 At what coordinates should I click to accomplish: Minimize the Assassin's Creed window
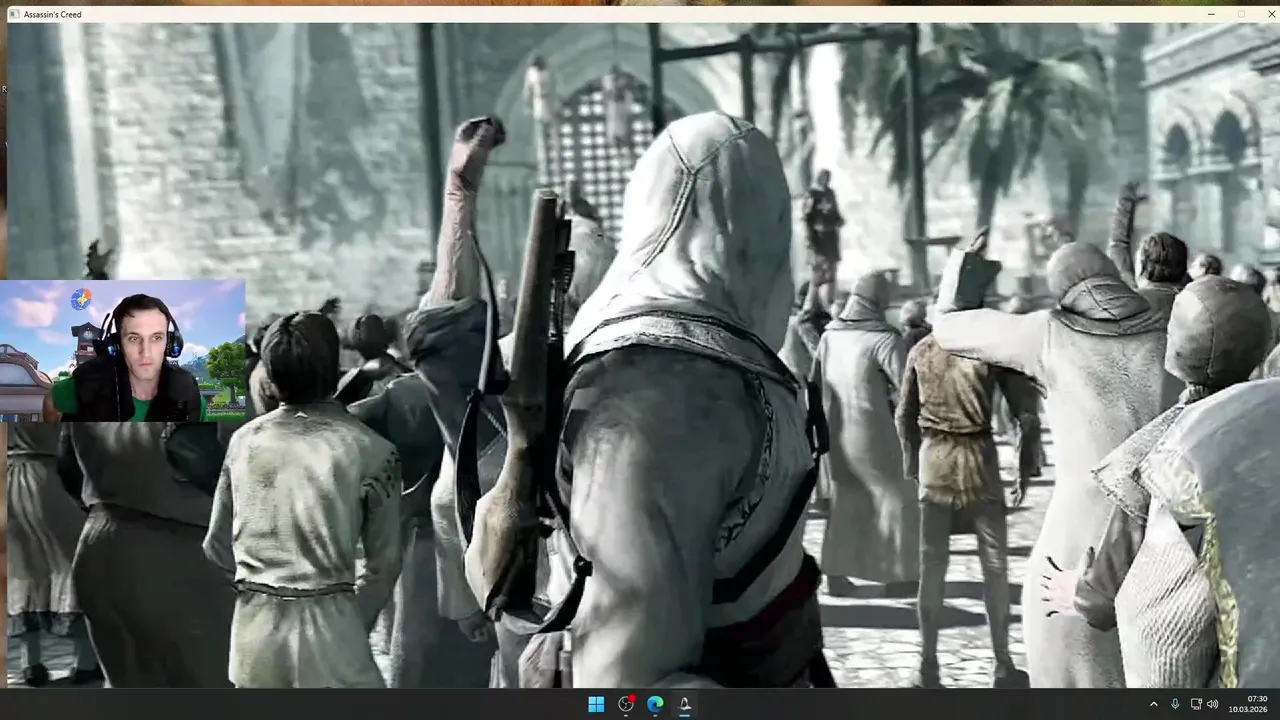pos(1211,14)
